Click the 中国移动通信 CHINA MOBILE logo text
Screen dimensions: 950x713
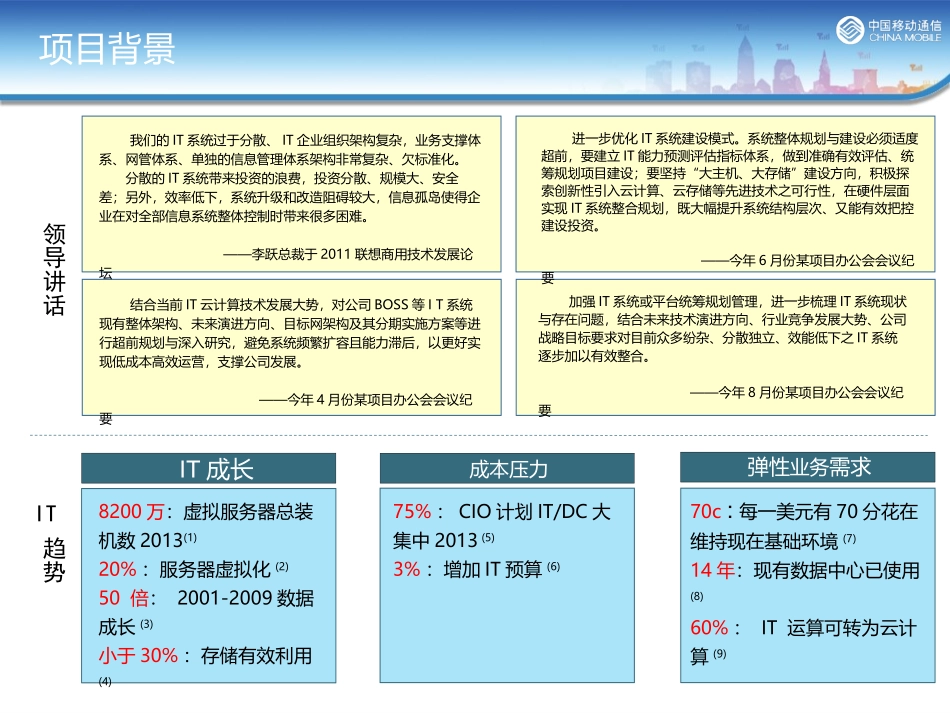(905, 31)
